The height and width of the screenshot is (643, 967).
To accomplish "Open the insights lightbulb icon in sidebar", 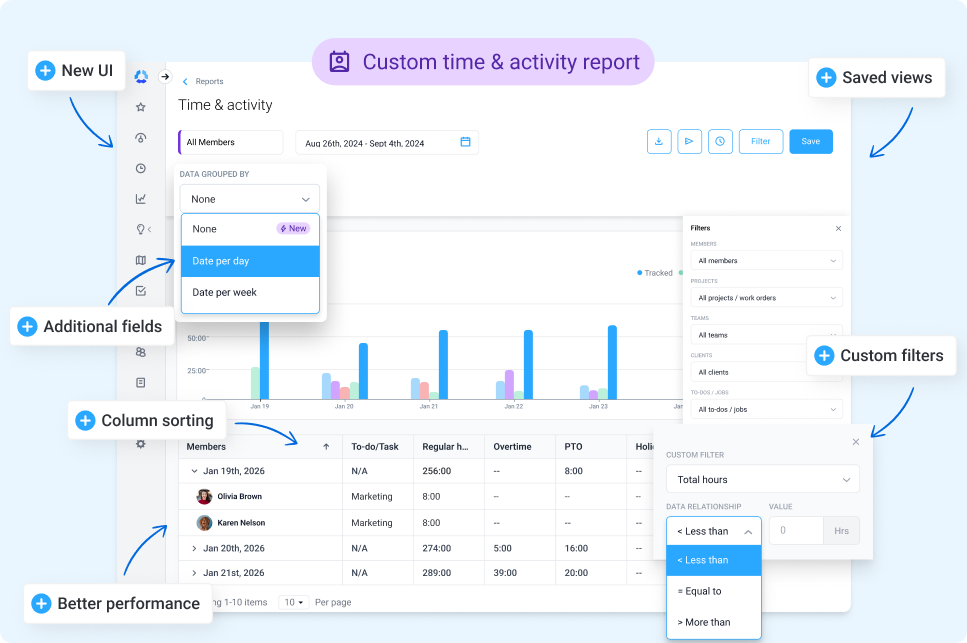I will click(x=139, y=229).
